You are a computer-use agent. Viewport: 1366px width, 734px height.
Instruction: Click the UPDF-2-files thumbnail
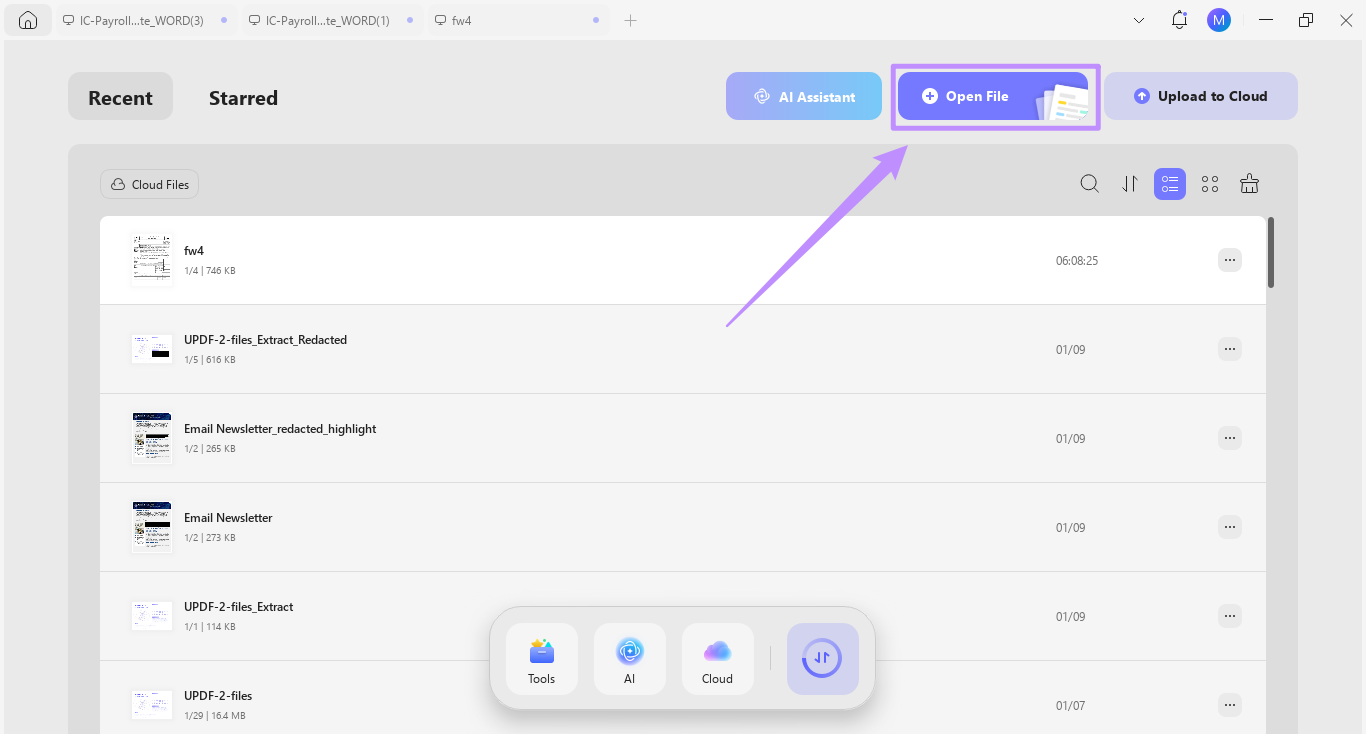click(x=152, y=705)
